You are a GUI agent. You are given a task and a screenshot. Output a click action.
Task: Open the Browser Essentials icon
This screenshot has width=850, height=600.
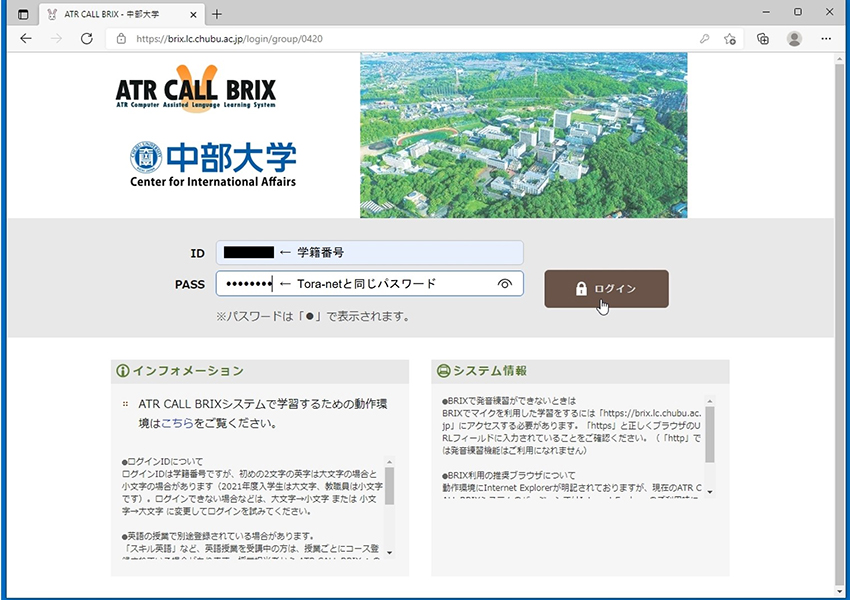tap(762, 38)
